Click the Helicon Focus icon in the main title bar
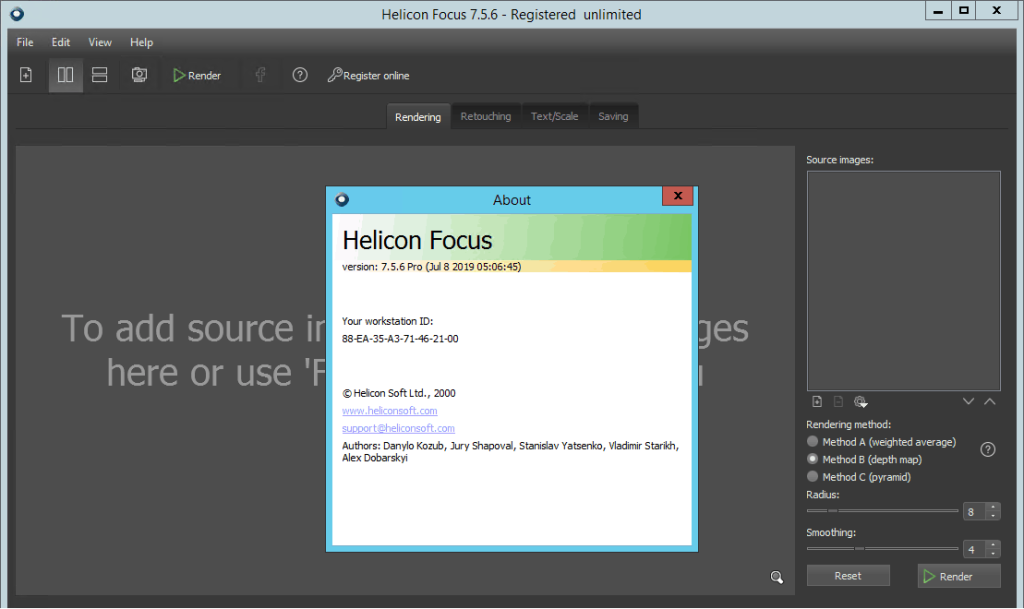 pyautogui.click(x=17, y=14)
